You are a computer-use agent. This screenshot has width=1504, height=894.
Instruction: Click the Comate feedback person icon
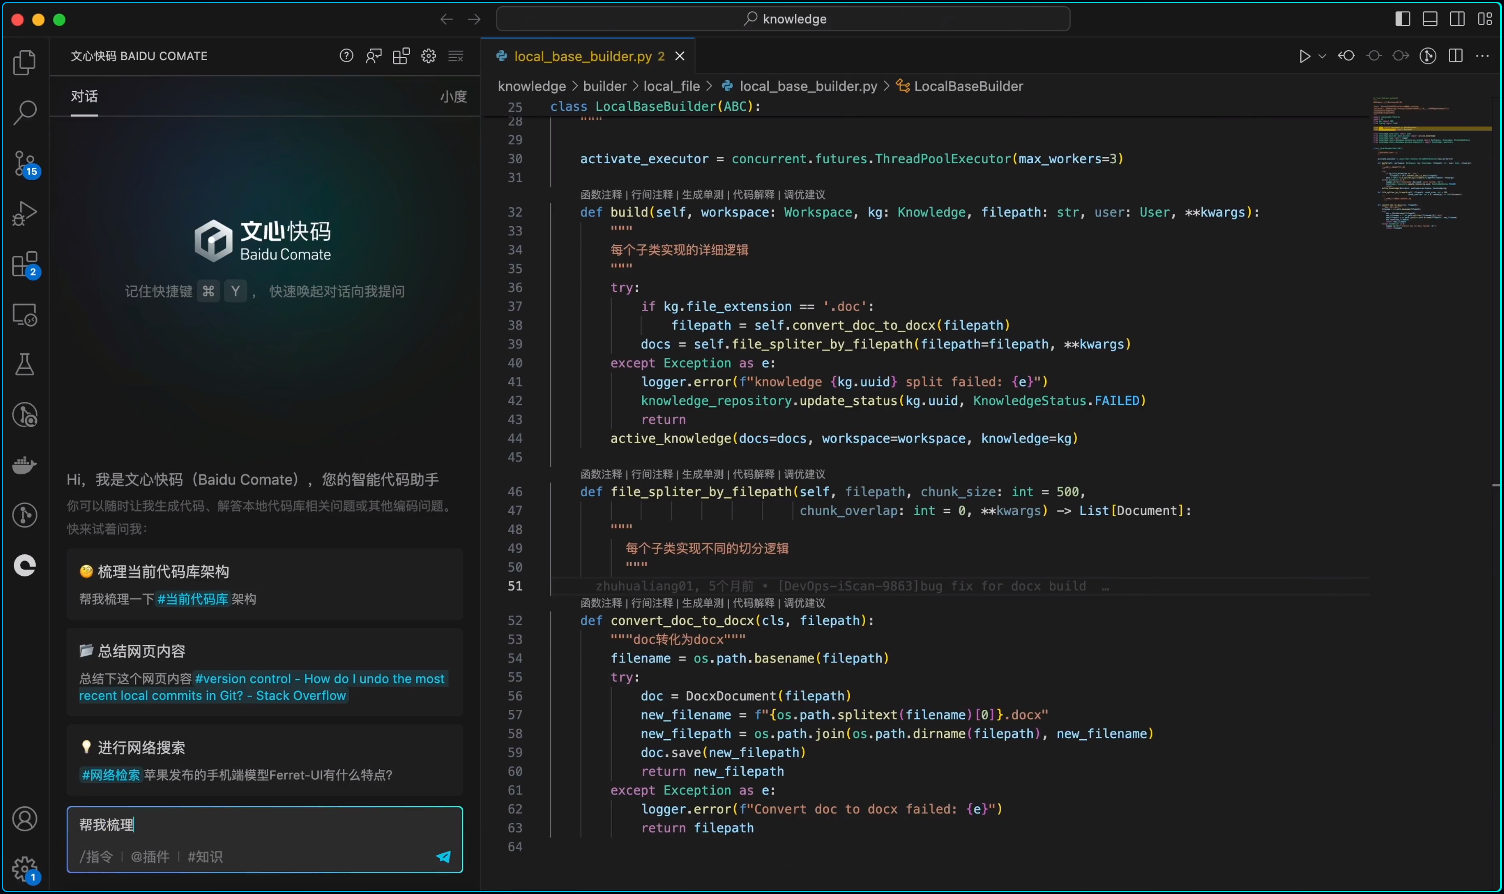coord(374,56)
